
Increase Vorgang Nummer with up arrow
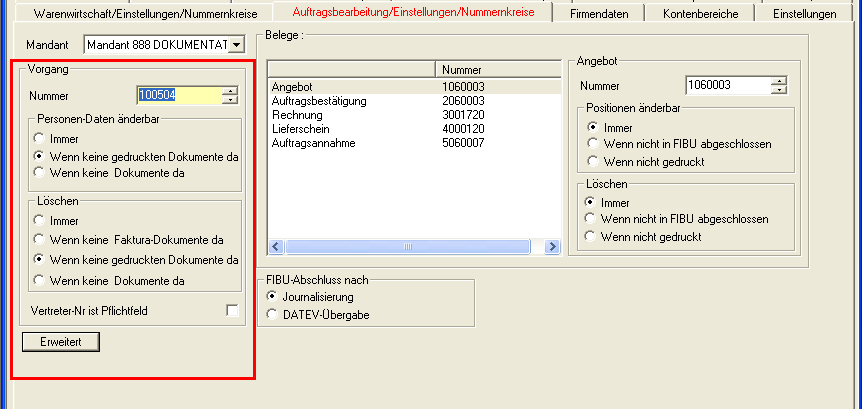(231, 91)
